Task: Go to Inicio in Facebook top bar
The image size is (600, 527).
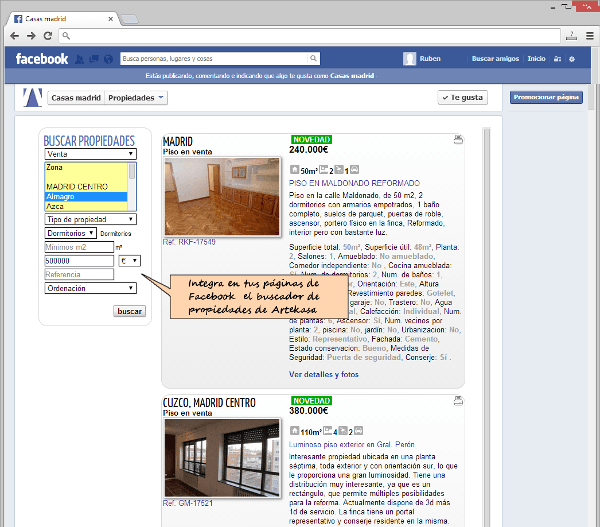Action: 536,60
